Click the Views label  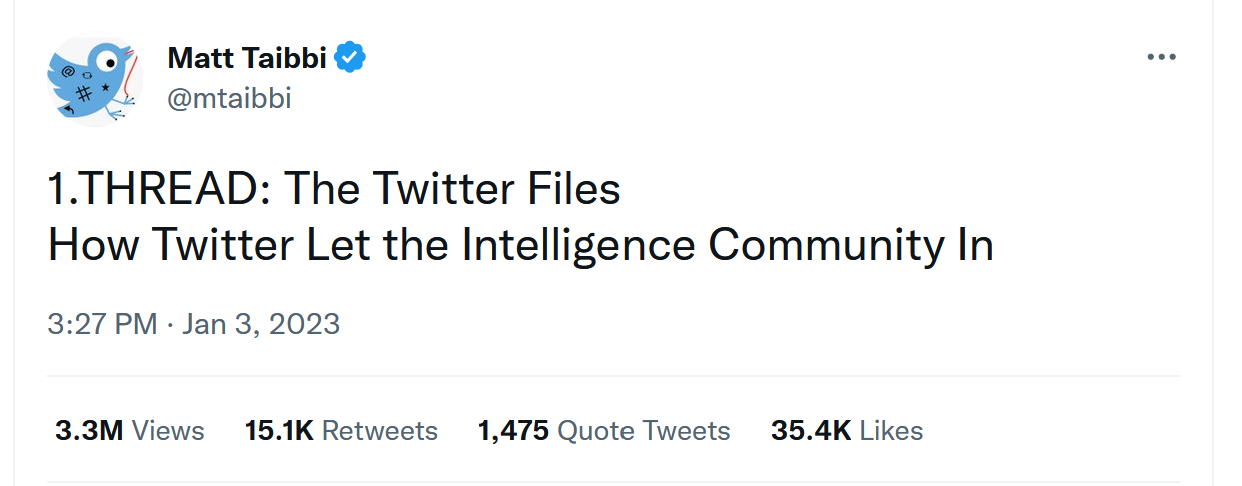coord(168,431)
